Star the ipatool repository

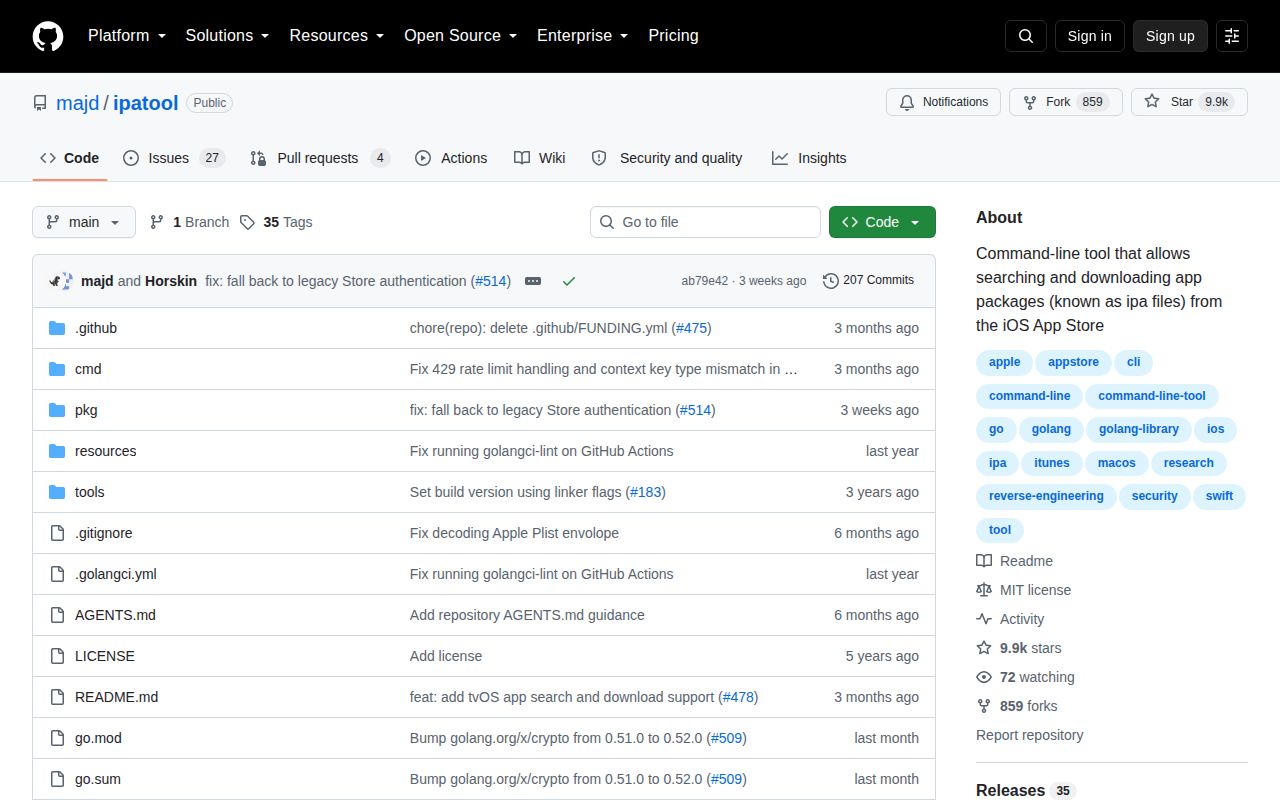coord(1189,102)
